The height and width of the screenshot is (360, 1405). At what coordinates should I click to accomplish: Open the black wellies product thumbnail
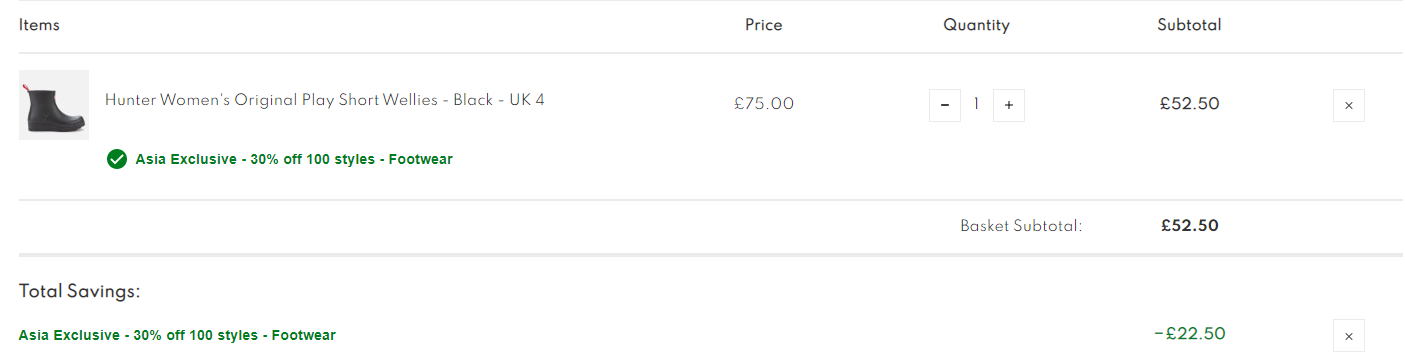[x=54, y=105]
